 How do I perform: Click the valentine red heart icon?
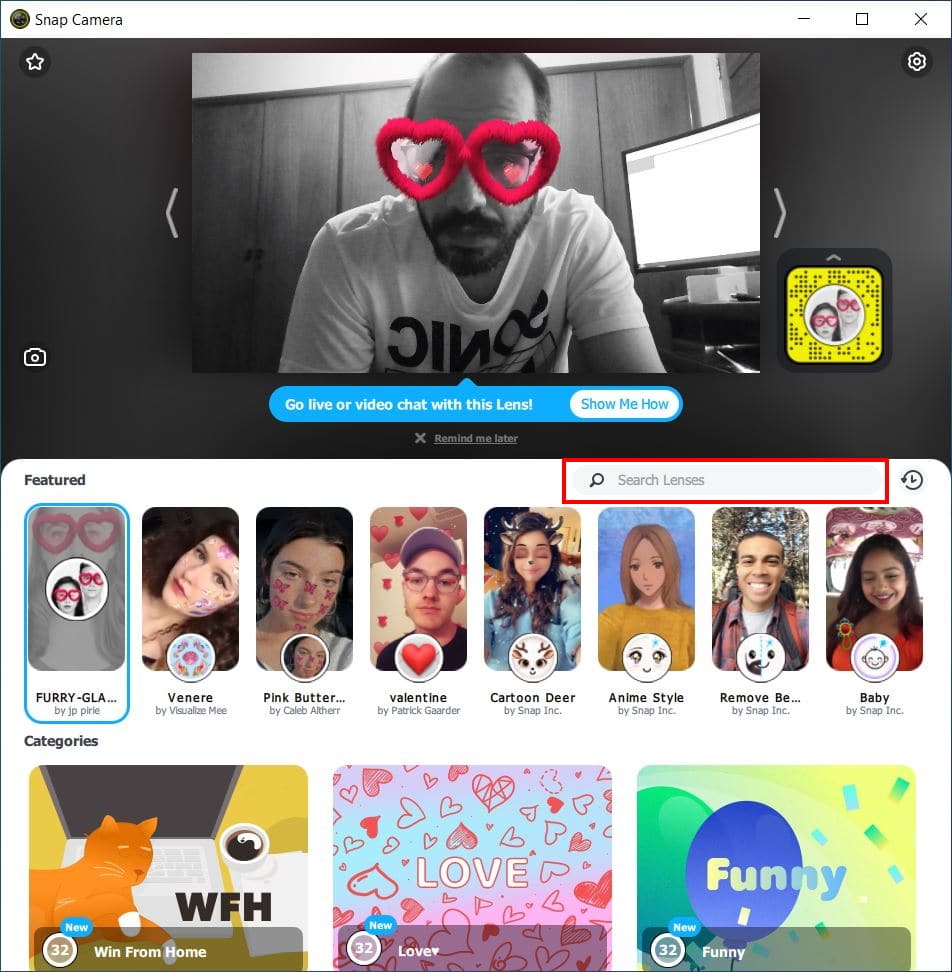(419, 657)
